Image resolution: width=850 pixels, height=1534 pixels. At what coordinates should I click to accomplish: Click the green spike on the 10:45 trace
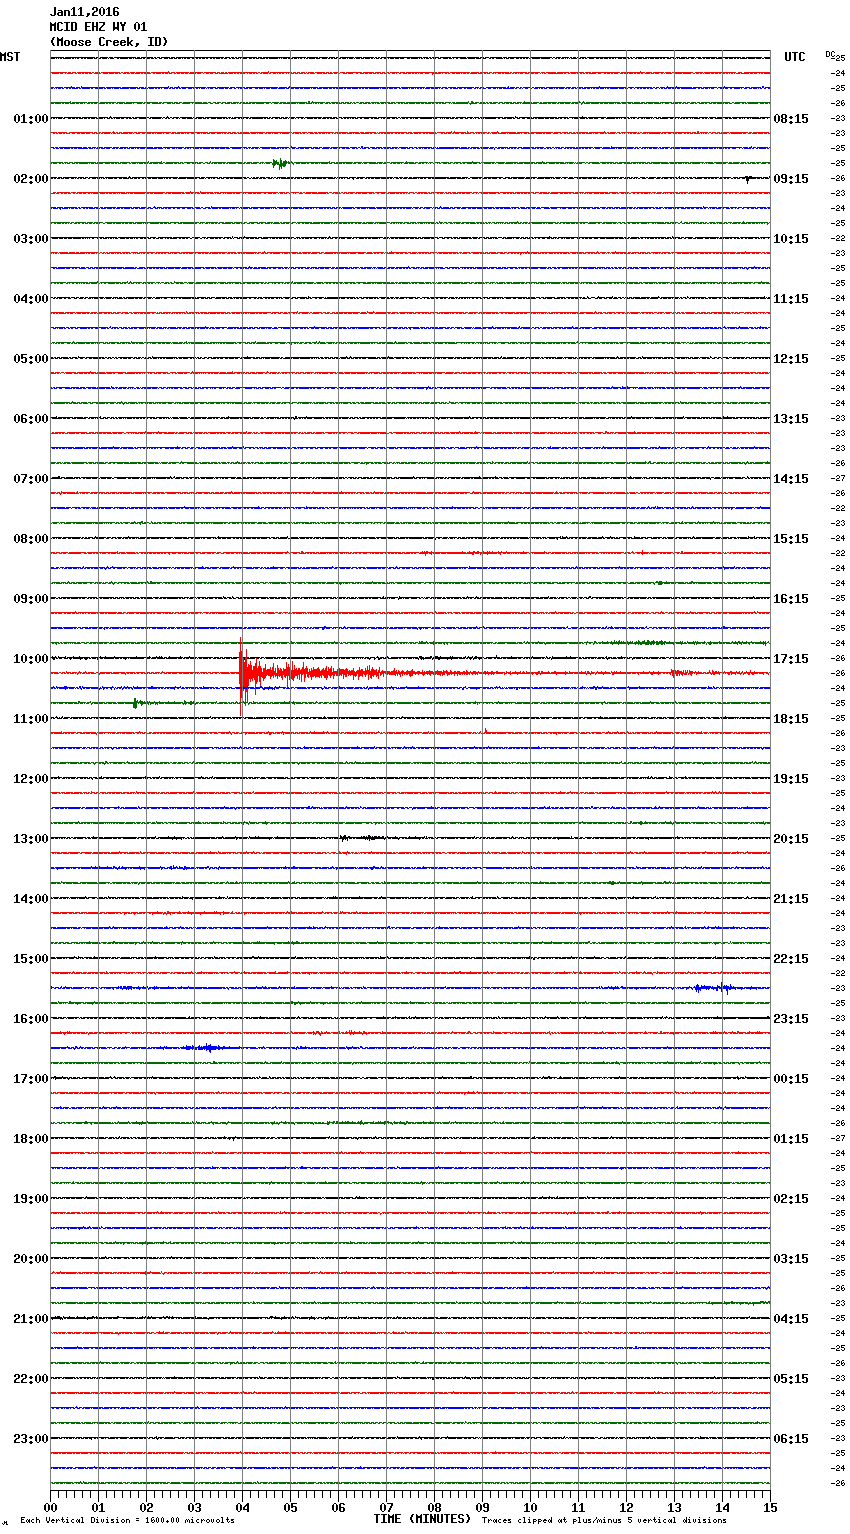[135, 703]
